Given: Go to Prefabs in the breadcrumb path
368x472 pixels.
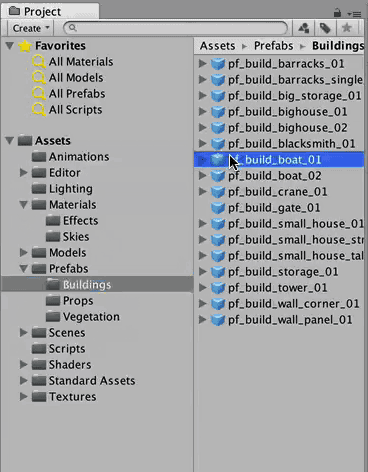Looking at the screenshot, I should pos(274,46).
